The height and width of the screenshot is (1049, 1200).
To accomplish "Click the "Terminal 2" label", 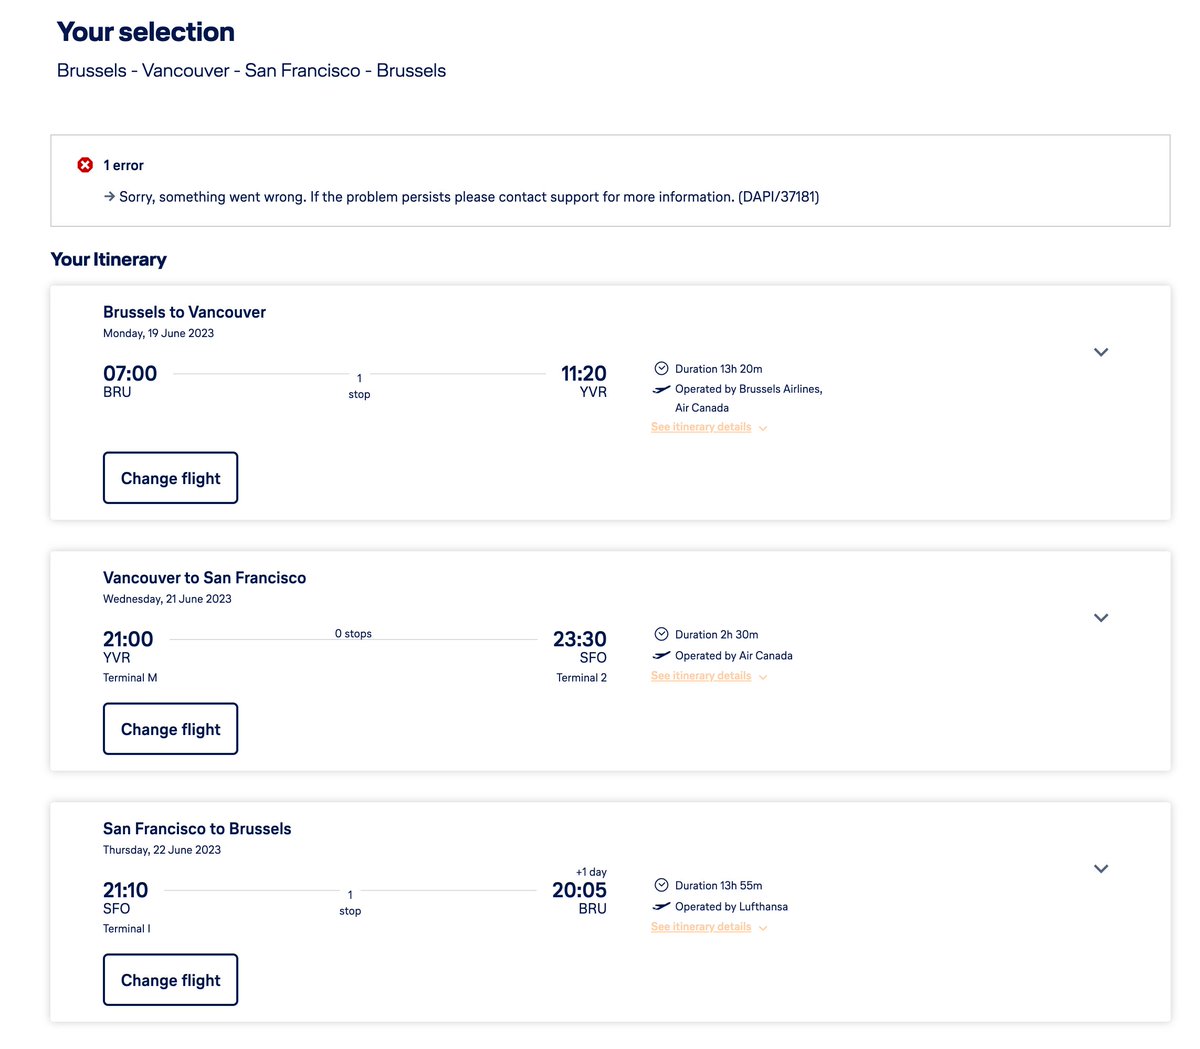I will point(582,678).
